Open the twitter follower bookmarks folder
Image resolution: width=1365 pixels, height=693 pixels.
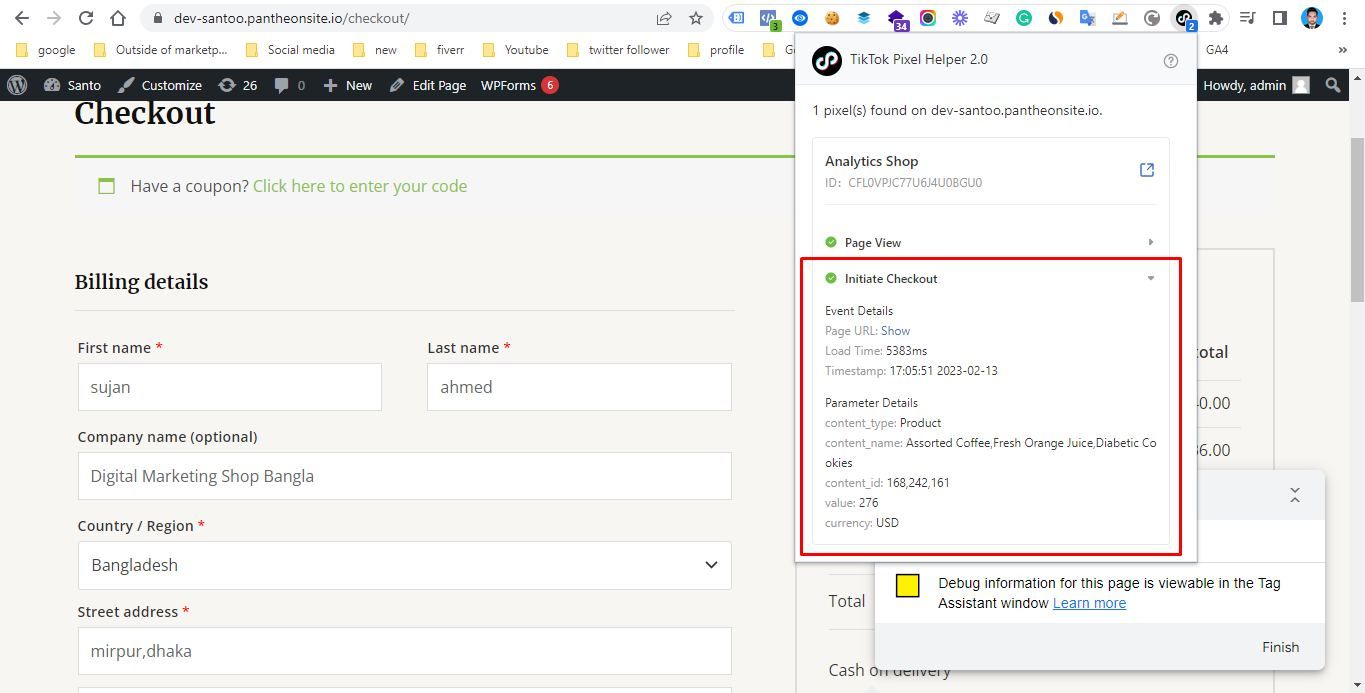(618, 49)
